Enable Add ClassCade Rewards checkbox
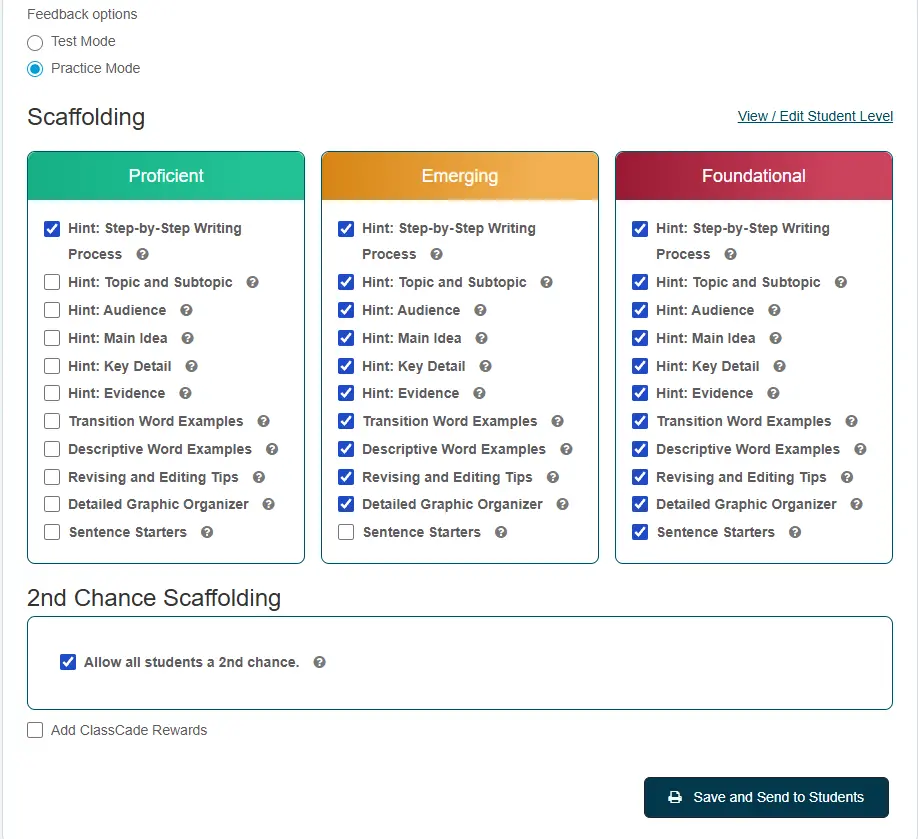Screen dimensions: 918x839 pos(35,730)
